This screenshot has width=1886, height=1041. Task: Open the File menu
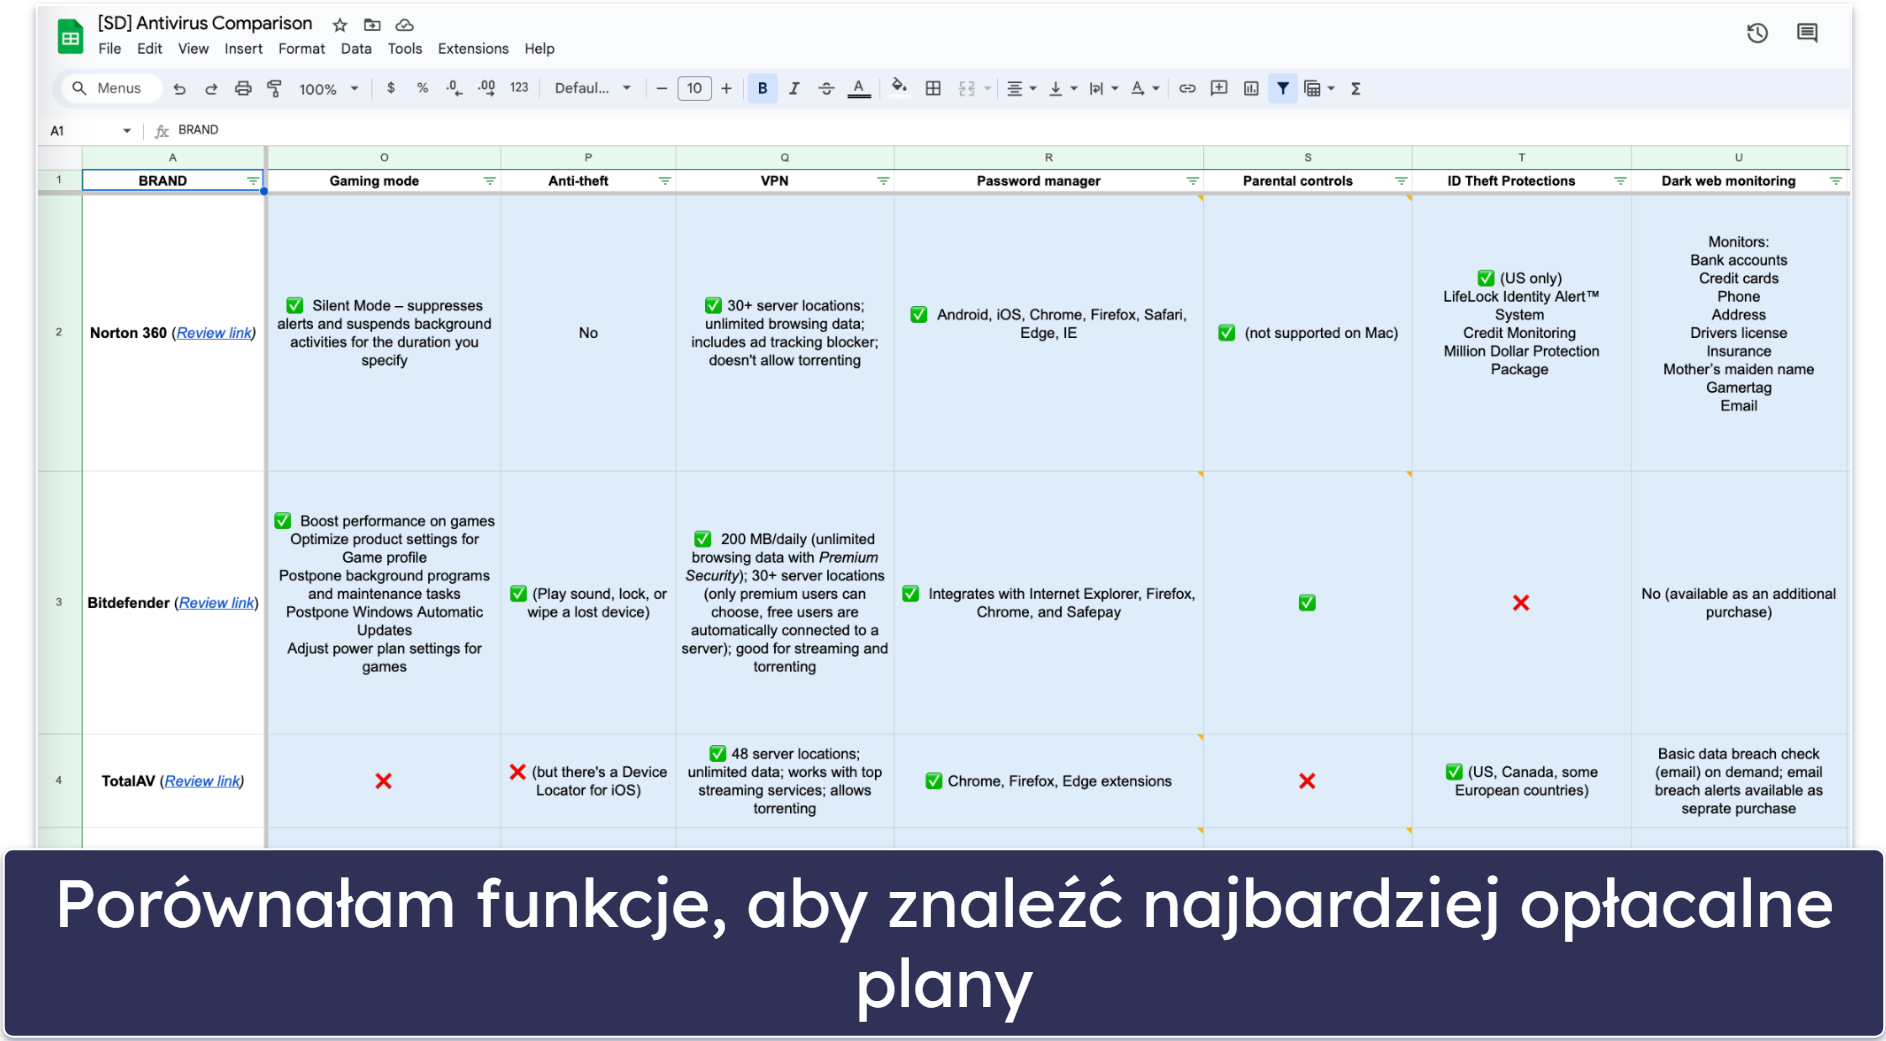(110, 49)
